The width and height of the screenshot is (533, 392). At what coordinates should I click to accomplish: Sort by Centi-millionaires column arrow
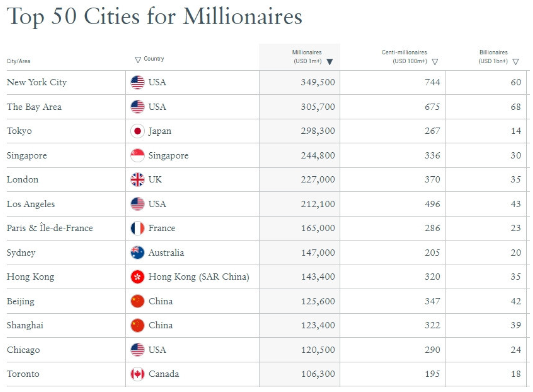435,62
